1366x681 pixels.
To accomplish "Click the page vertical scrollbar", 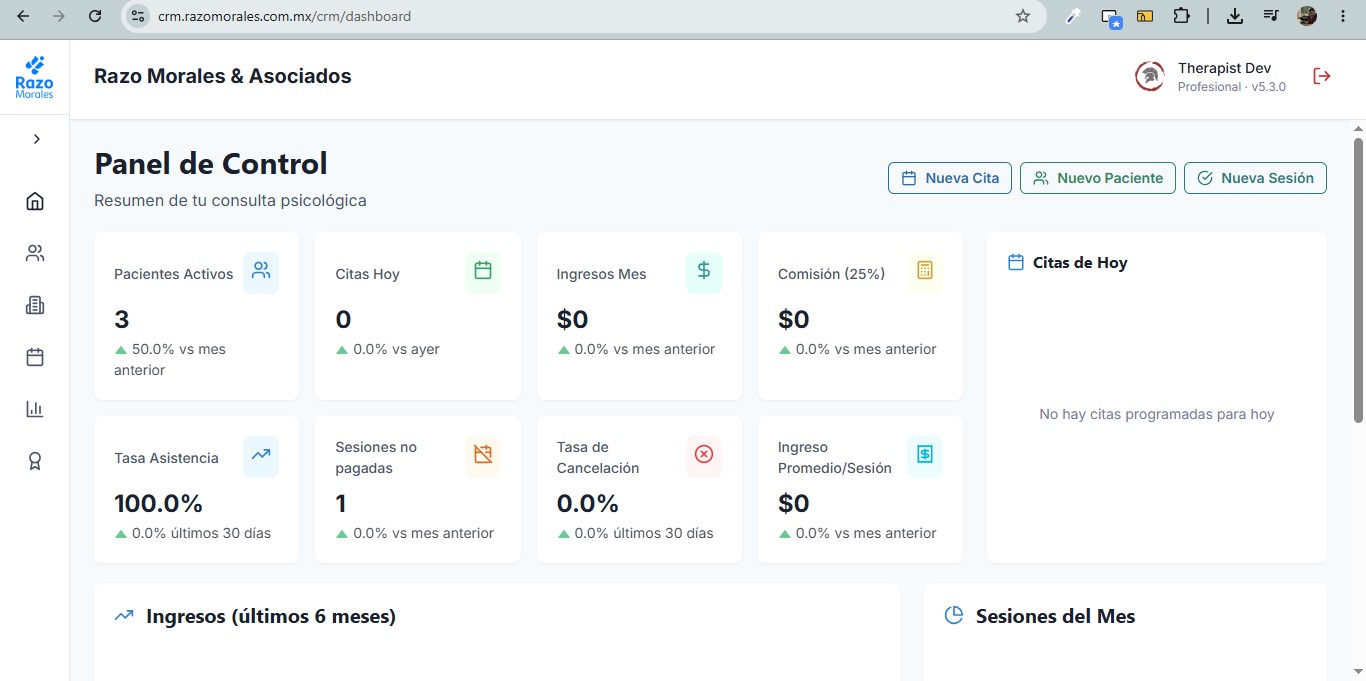I will coord(1358,280).
